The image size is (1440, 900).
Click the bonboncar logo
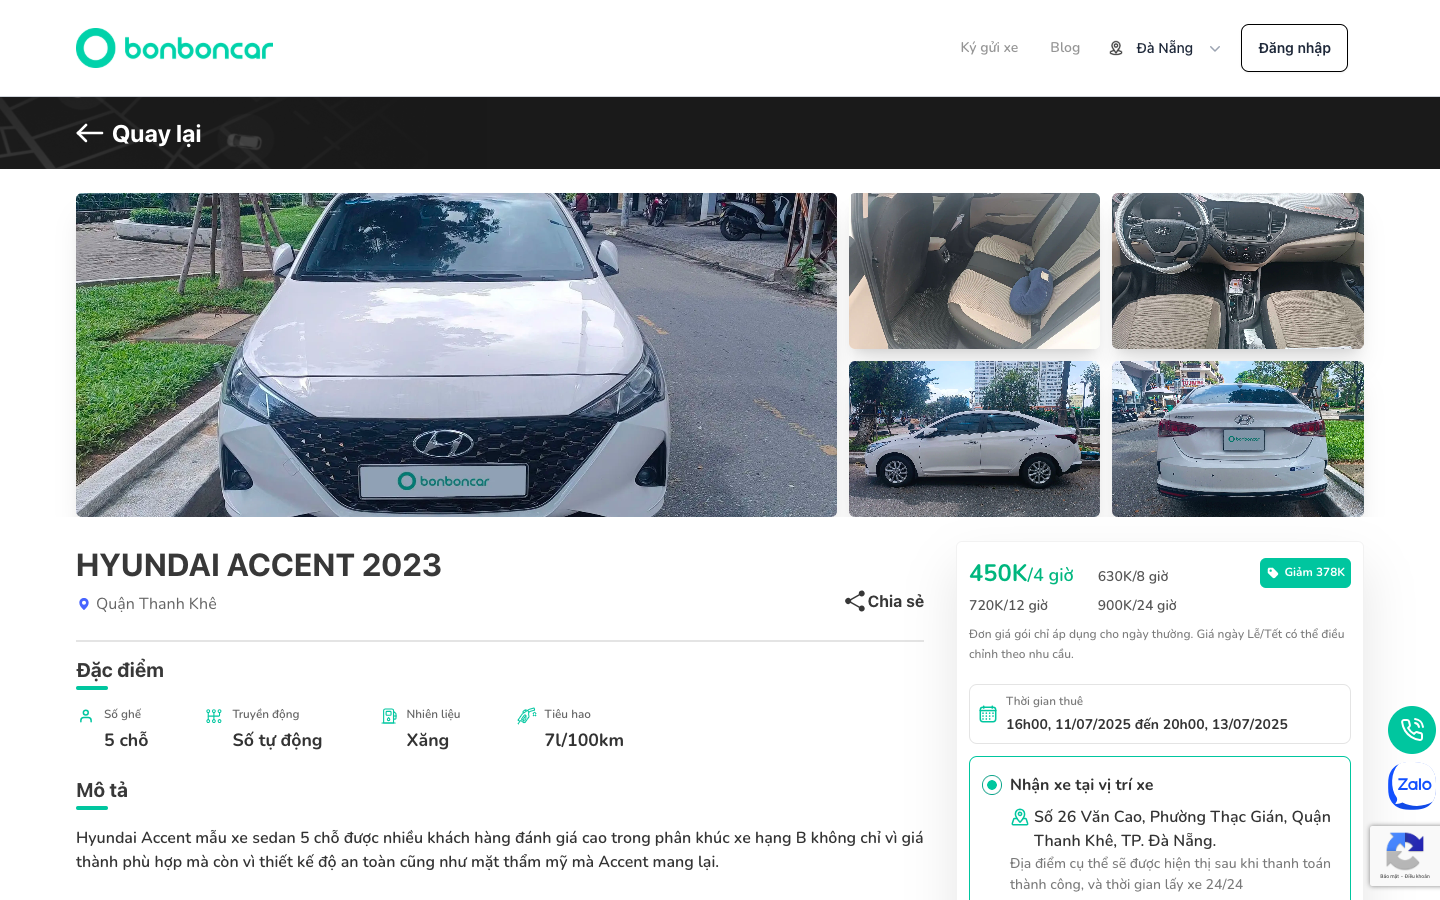(175, 48)
